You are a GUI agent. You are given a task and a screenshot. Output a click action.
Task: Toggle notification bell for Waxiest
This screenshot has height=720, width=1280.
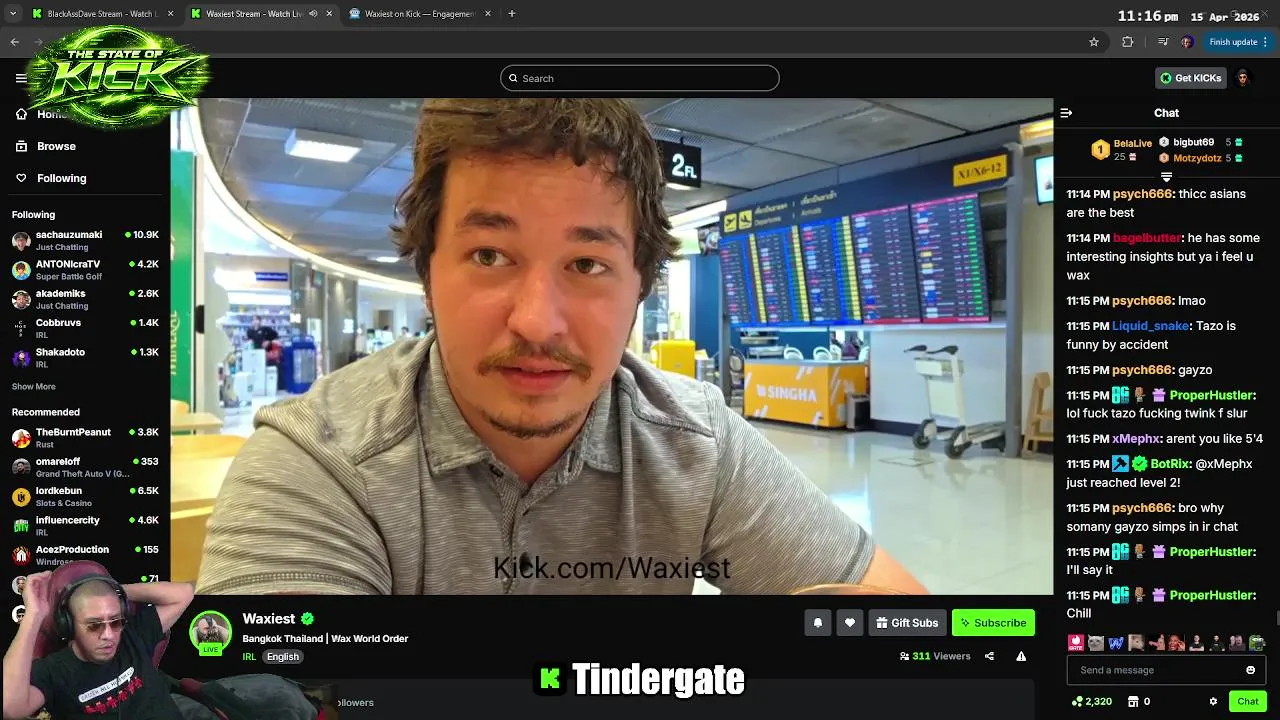click(817, 623)
